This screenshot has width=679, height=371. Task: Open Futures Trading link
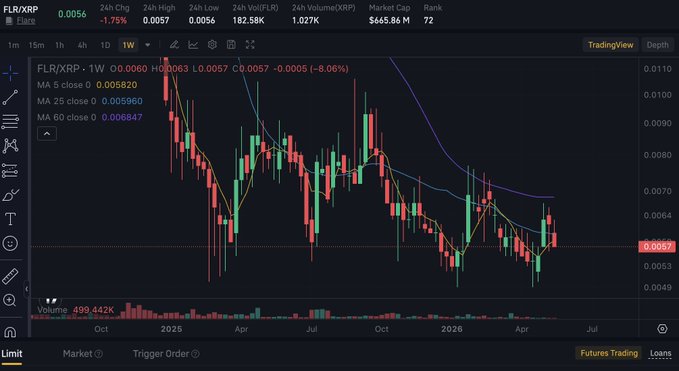pyautogui.click(x=609, y=353)
